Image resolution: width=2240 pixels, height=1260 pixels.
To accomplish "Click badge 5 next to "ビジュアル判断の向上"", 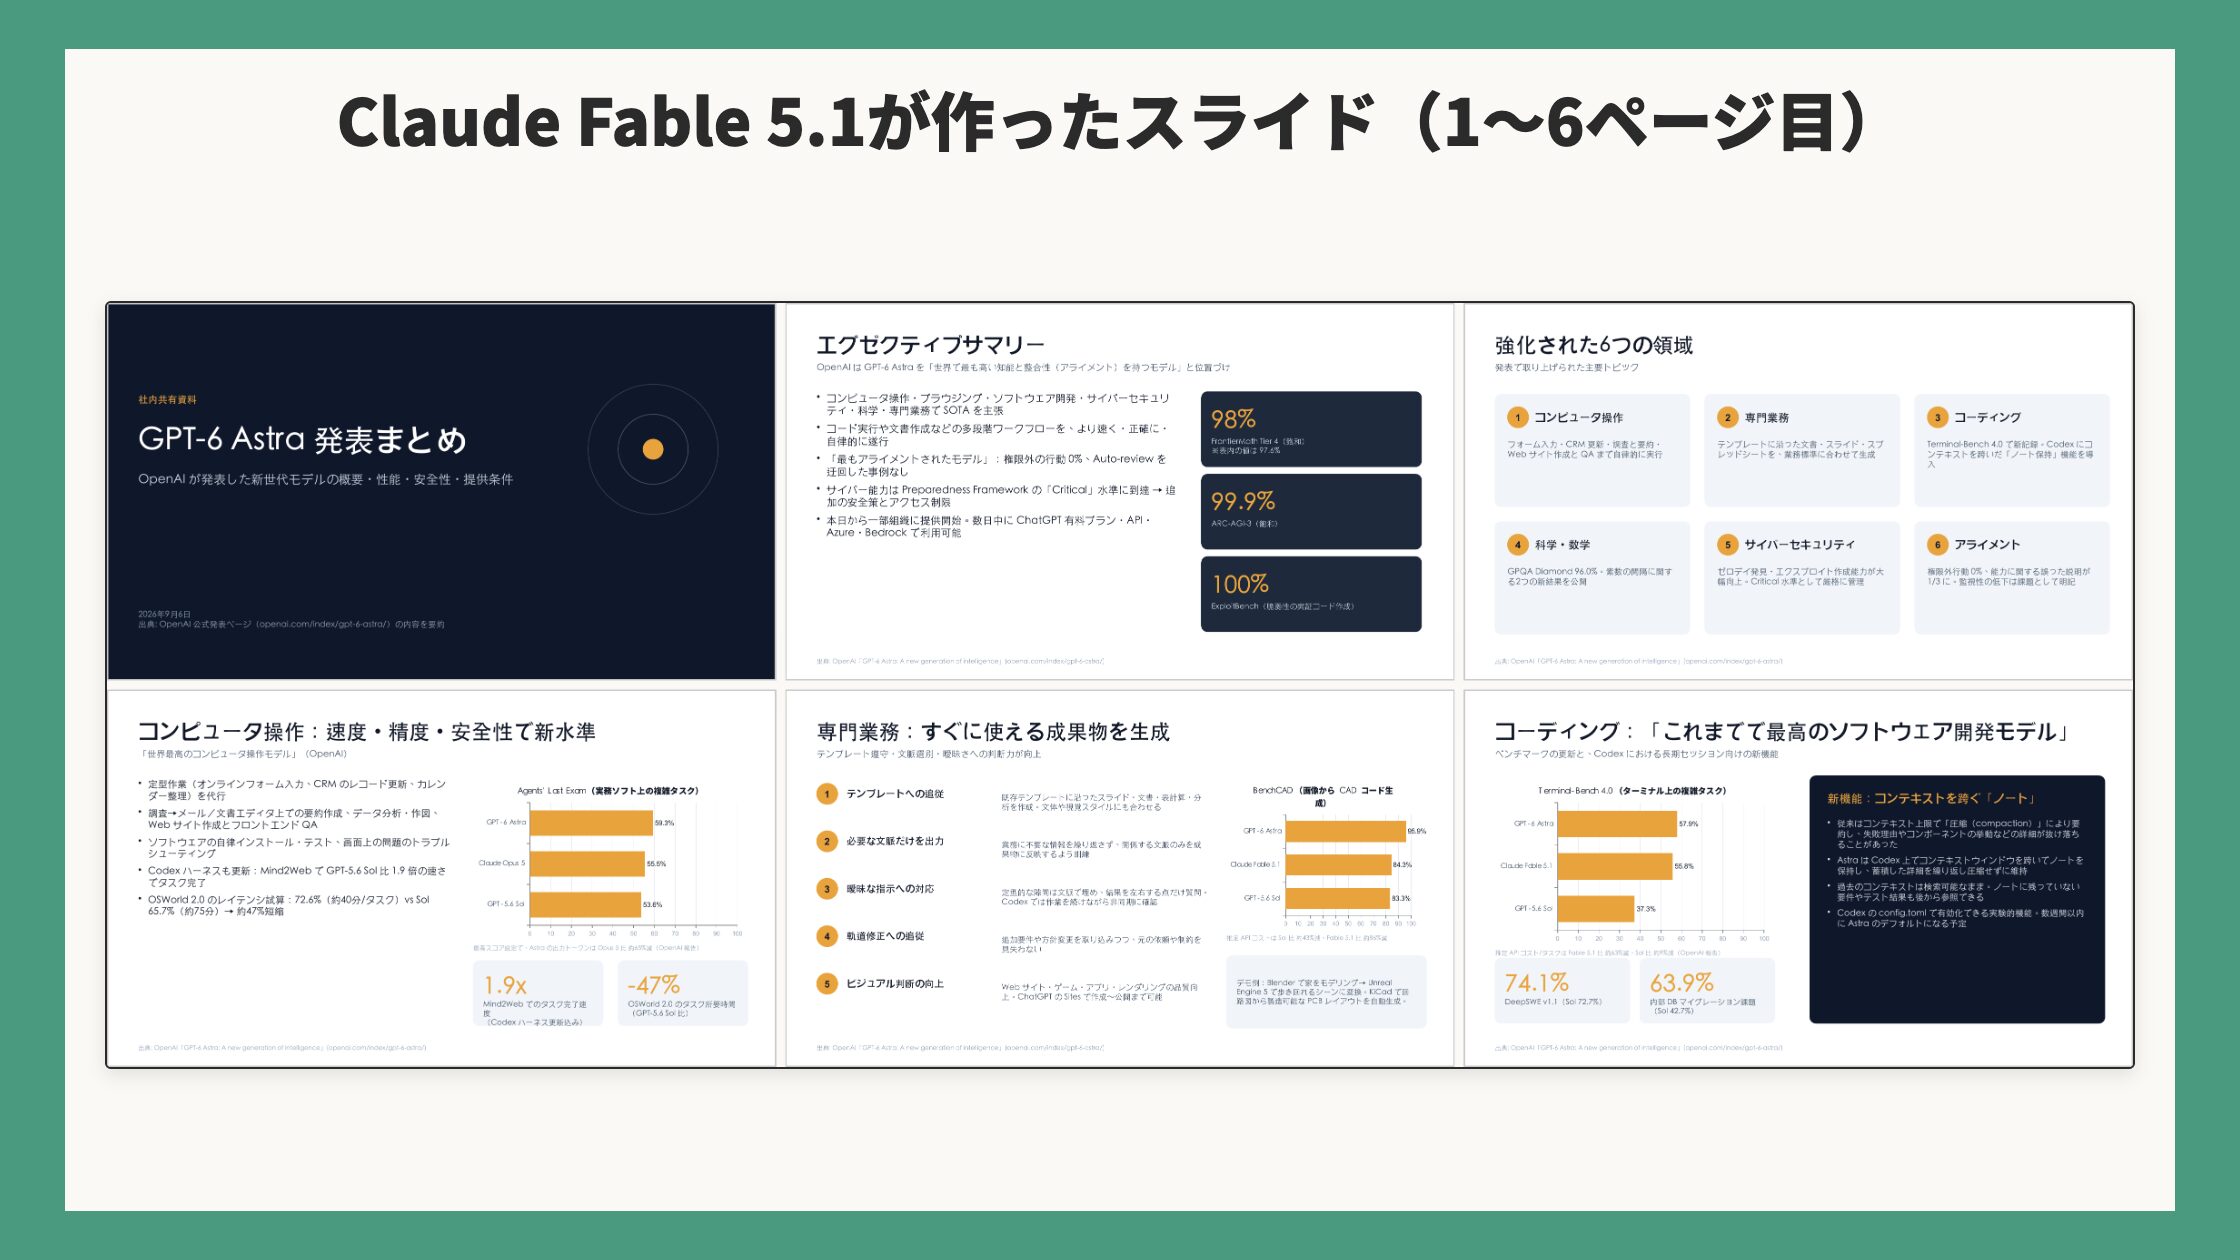I will (827, 984).
